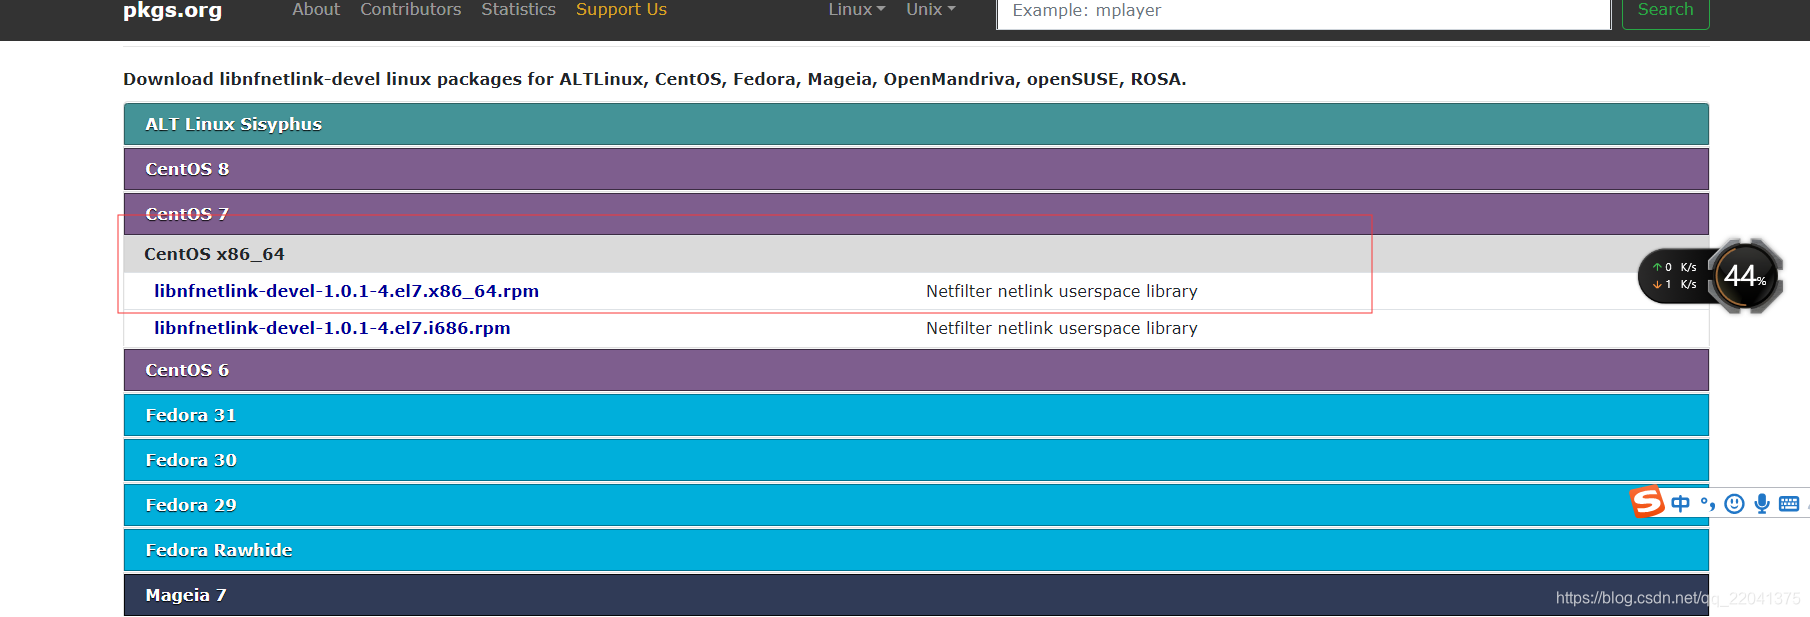
Task: Expand the Unix dropdown menu
Action: tap(930, 10)
